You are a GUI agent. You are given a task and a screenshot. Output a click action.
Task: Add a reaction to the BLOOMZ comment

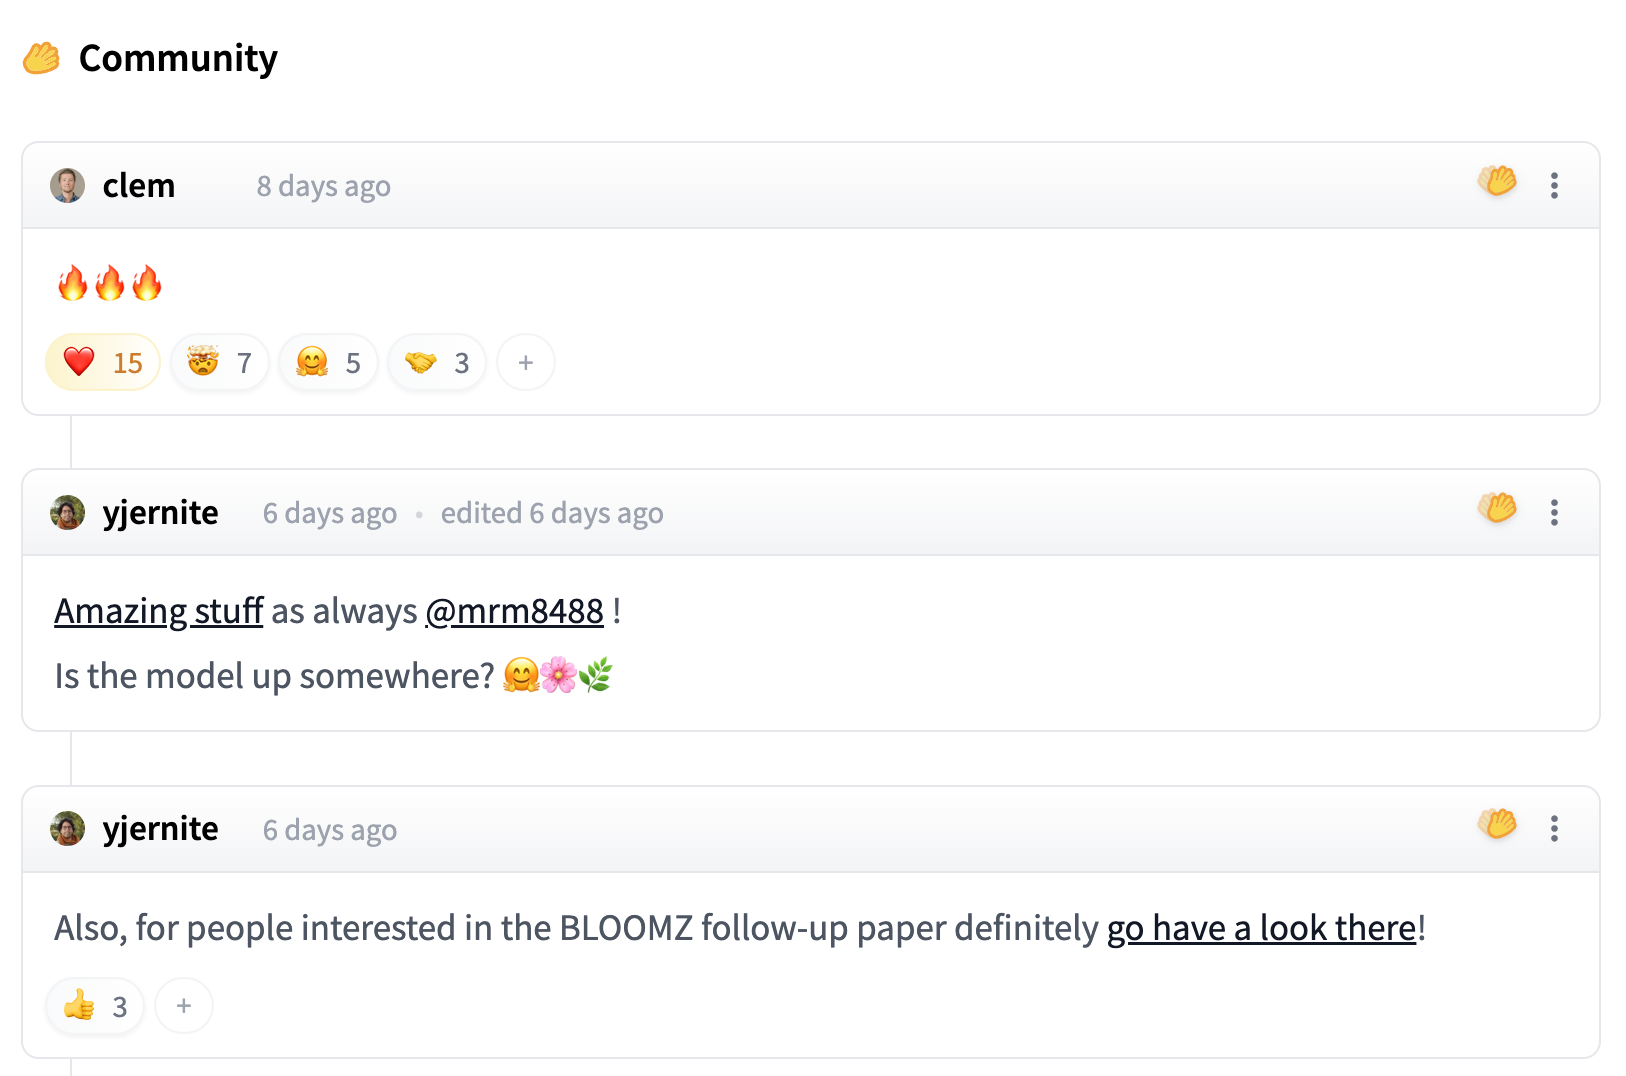tap(184, 1006)
